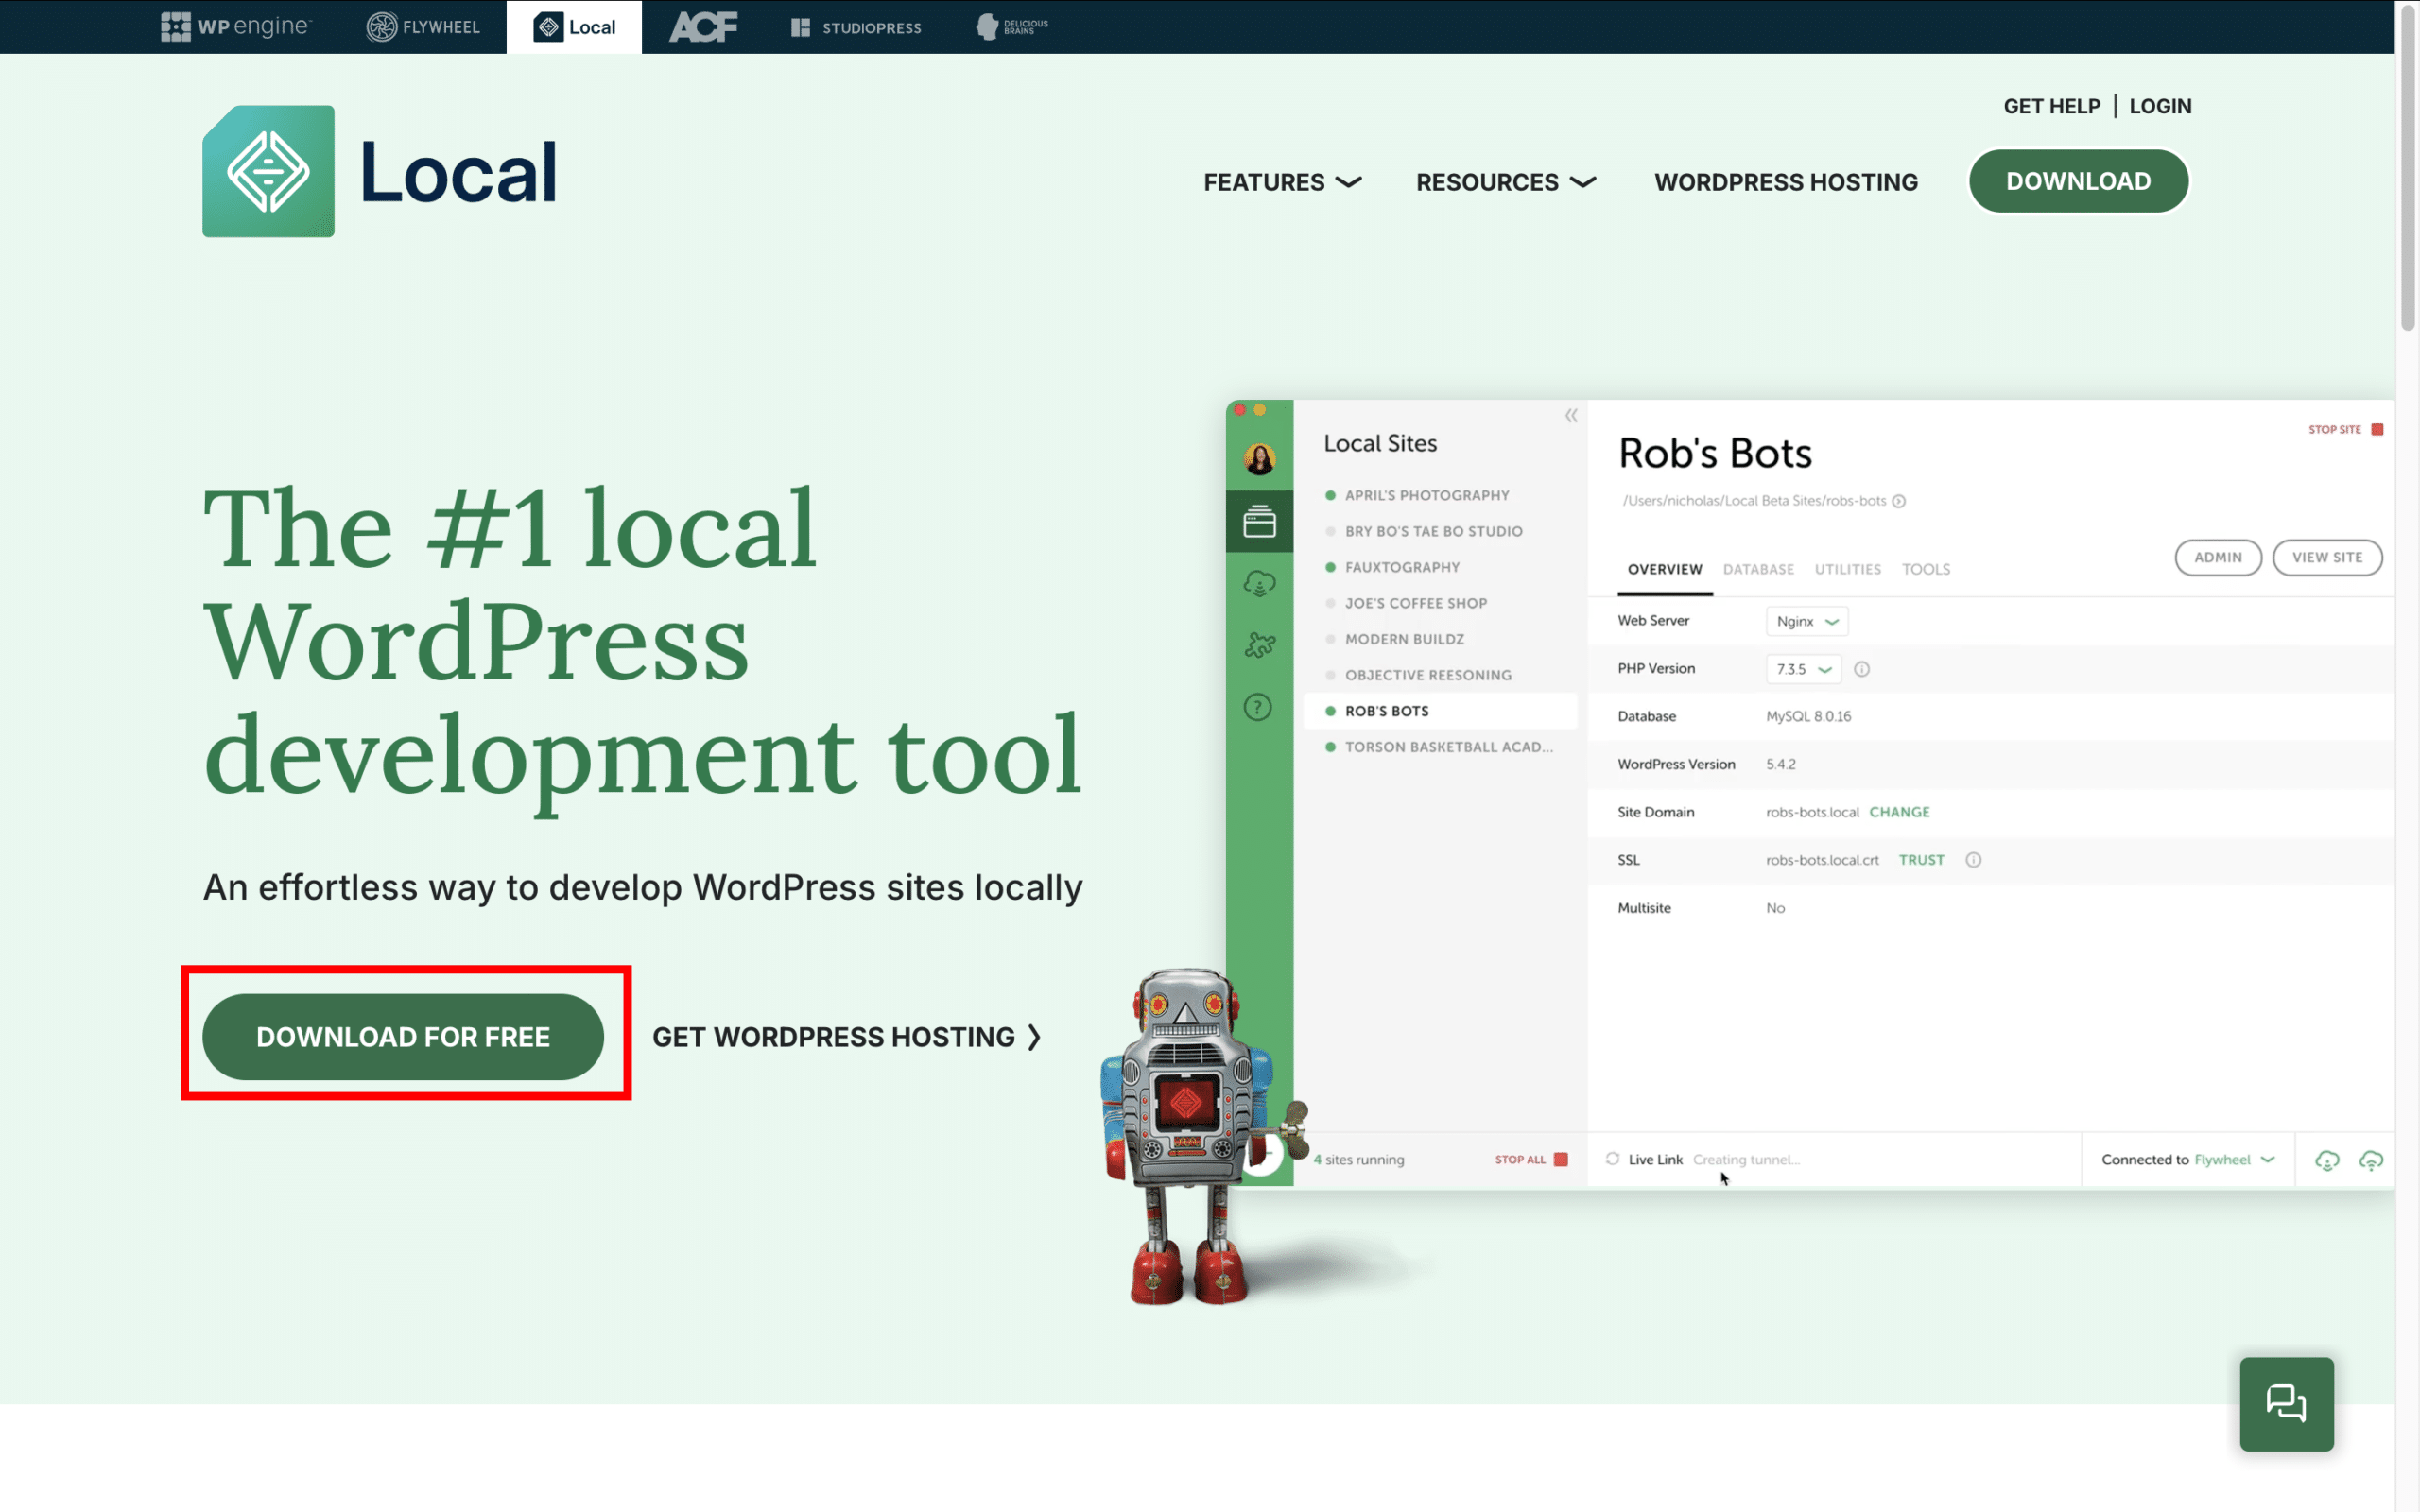The height and width of the screenshot is (1512, 2420).
Task: Select Bry Bo's Tae Bo Studio site
Action: 1433,531
